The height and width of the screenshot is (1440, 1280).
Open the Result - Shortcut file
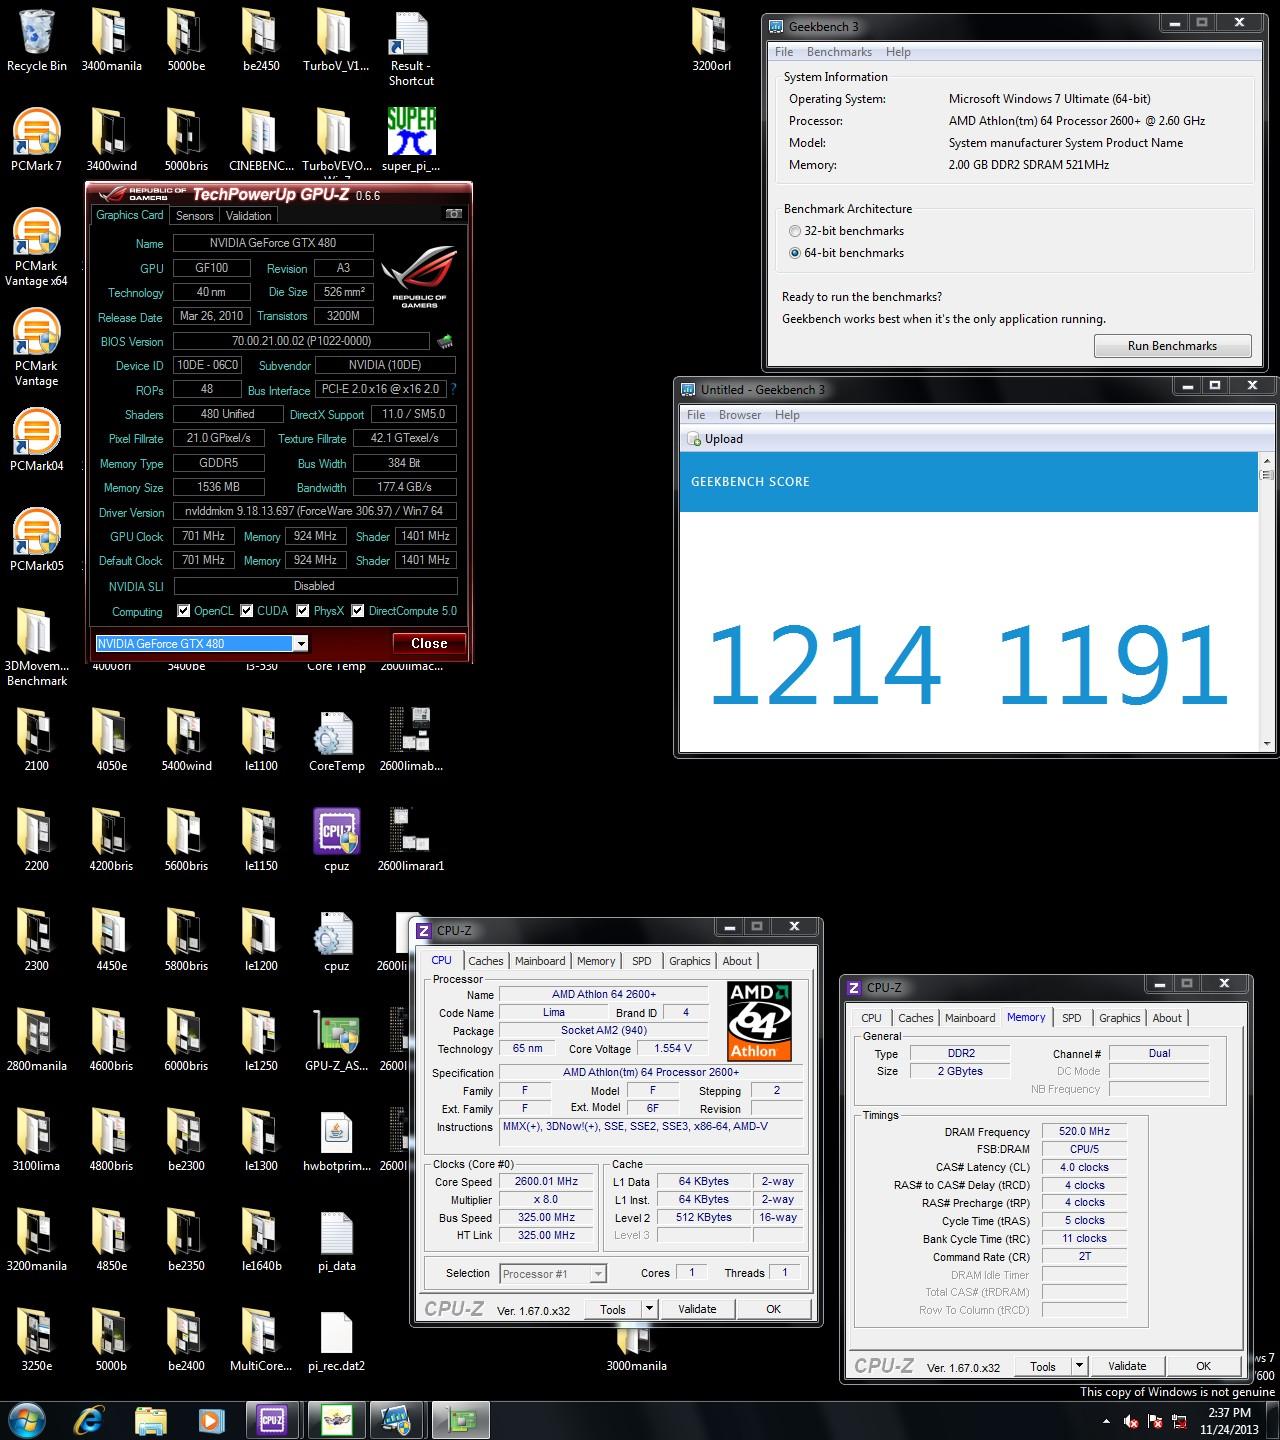(411, 48)
